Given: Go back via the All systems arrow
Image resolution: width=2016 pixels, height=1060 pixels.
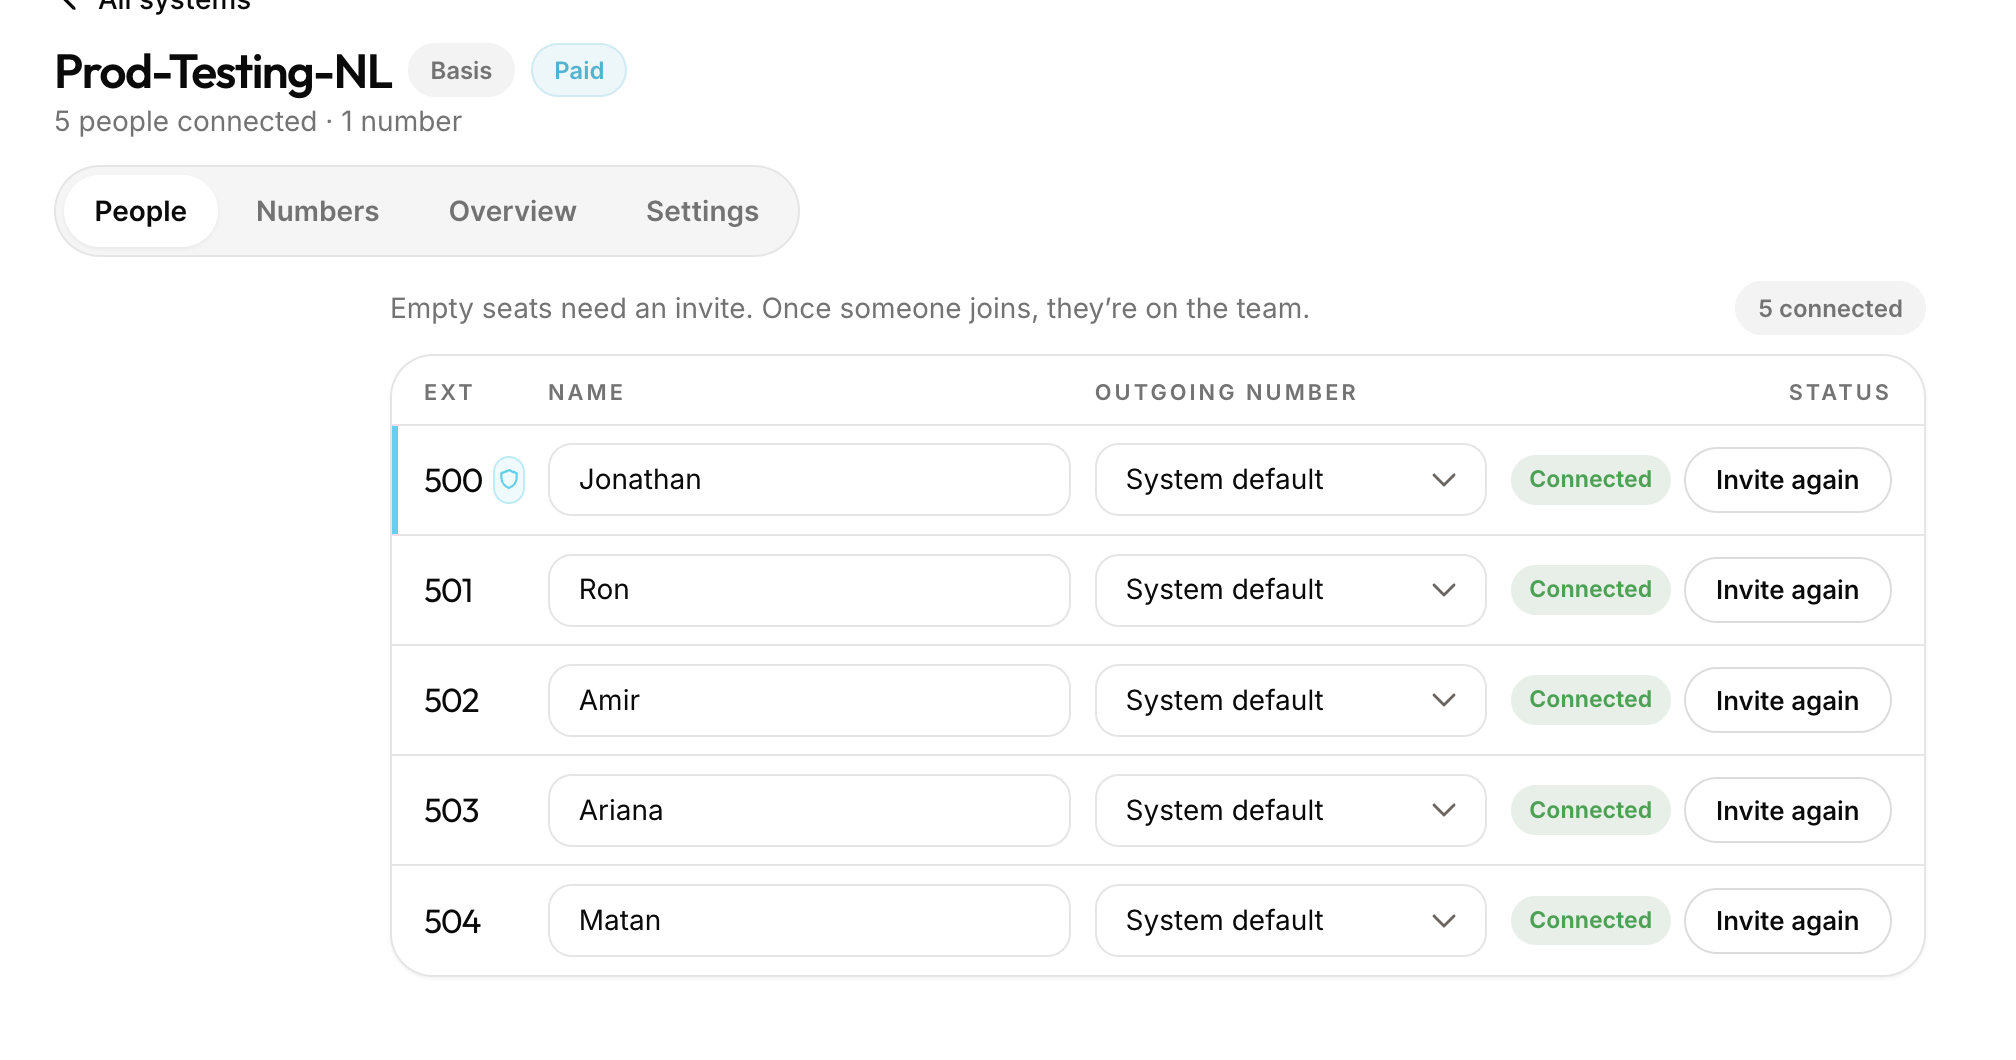Looking at the screenshot, I should [68, 4].
